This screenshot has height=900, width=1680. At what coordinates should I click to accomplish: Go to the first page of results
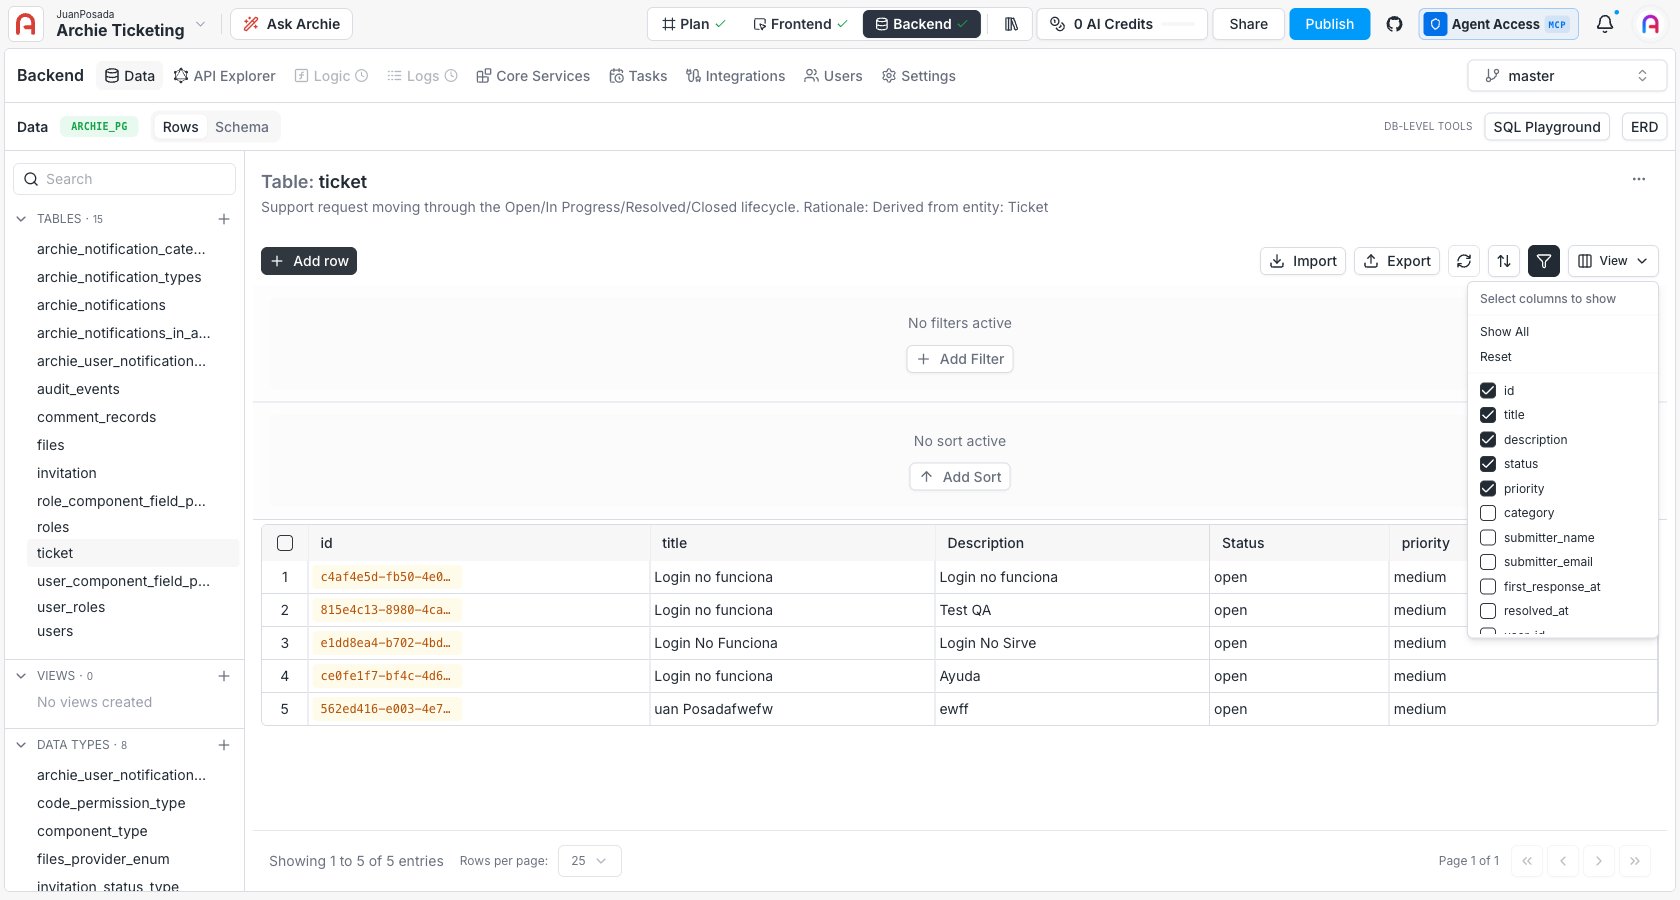[1527, 861]
